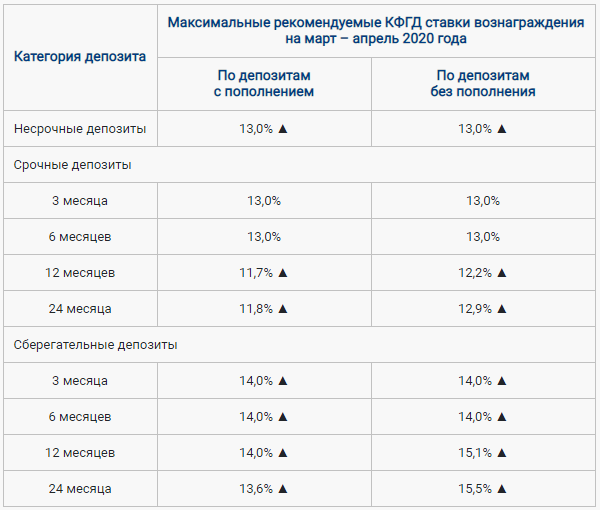This screenshot has height=510, width=600.
Task: Click the up triangle beside 11,8%
Action: [x=283, y=308]
